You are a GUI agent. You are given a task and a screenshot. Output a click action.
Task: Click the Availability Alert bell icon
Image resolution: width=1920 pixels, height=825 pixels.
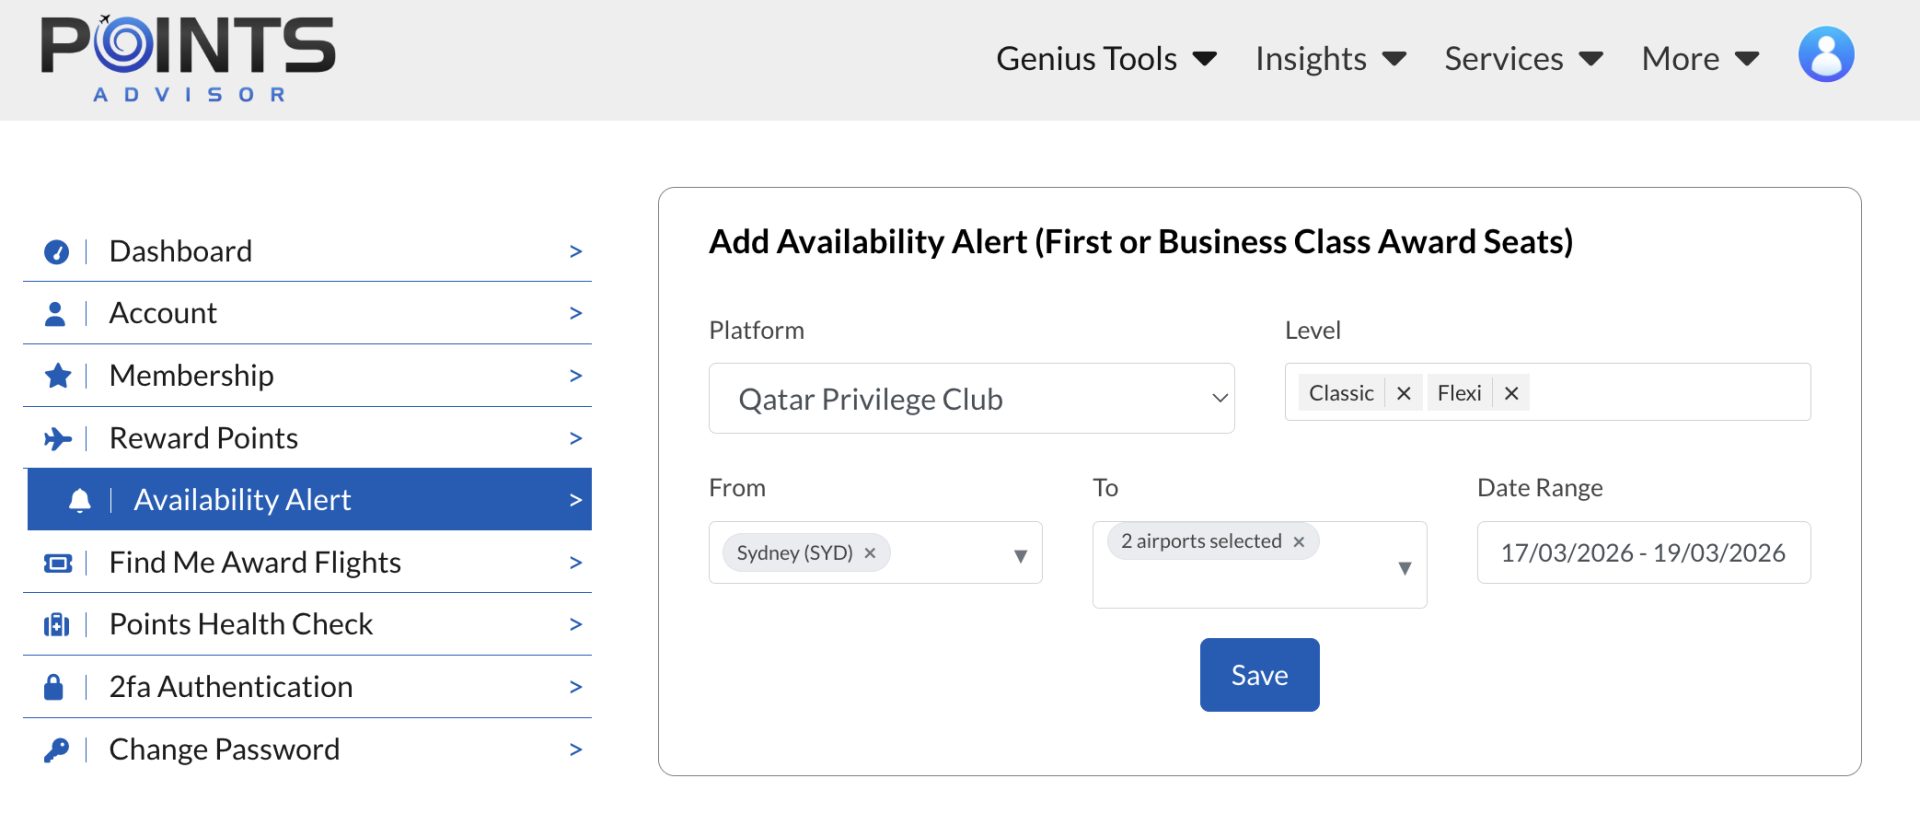pyautogui.click(x=80, y=500)
